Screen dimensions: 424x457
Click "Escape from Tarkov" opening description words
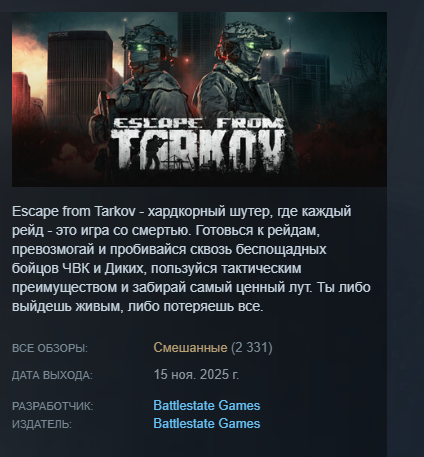pyautogui.click(x=74, y=211)
